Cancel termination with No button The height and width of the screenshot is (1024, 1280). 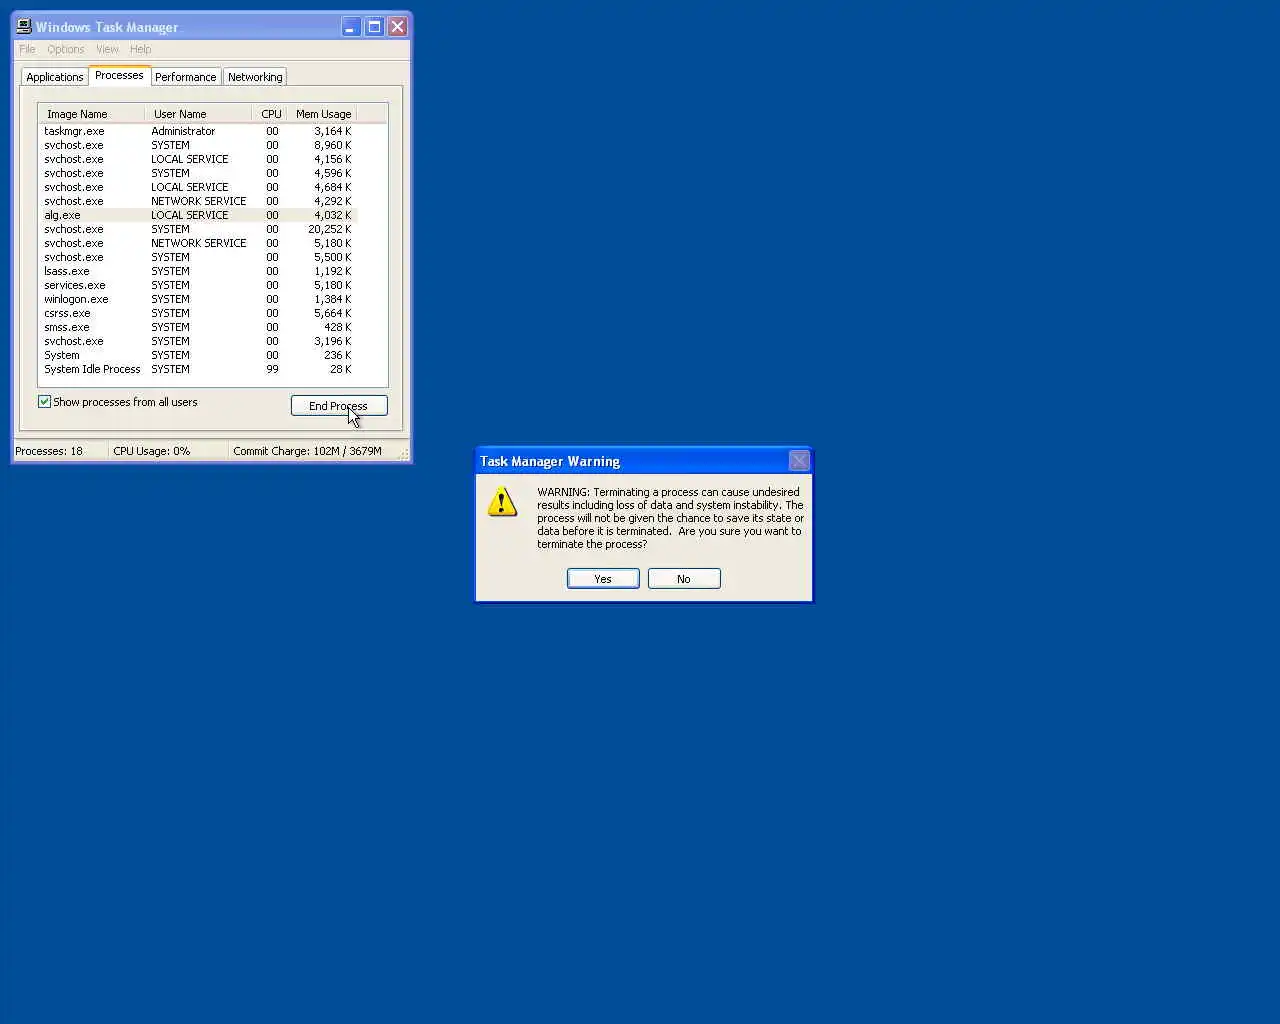click(x=684, y=579)
